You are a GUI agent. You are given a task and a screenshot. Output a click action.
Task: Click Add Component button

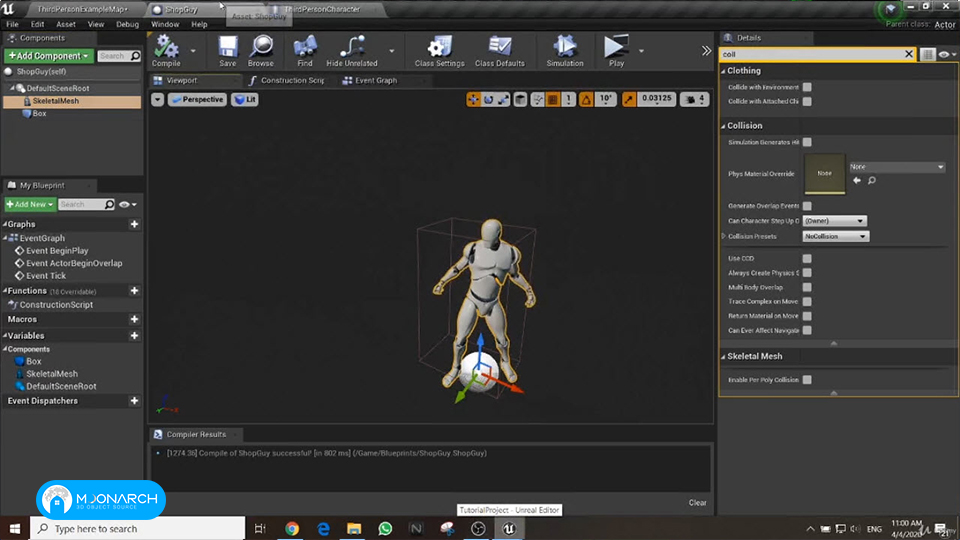(x=49, y=56)
